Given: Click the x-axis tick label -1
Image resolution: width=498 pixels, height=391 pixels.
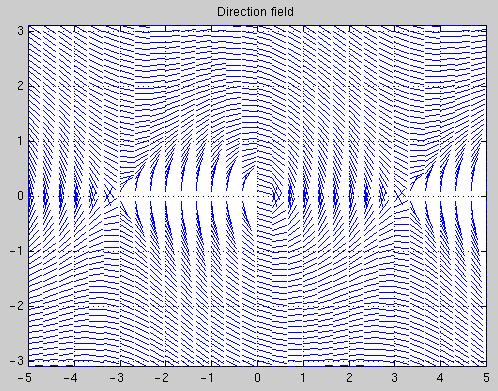Looking at the screenshot, I should coord(207,378).
